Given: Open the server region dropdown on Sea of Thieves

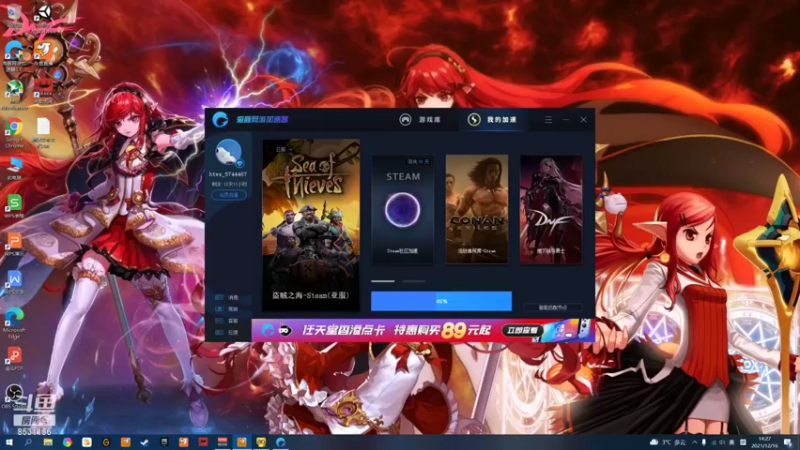Looking at the screenshot, I should tap(283, 149).
